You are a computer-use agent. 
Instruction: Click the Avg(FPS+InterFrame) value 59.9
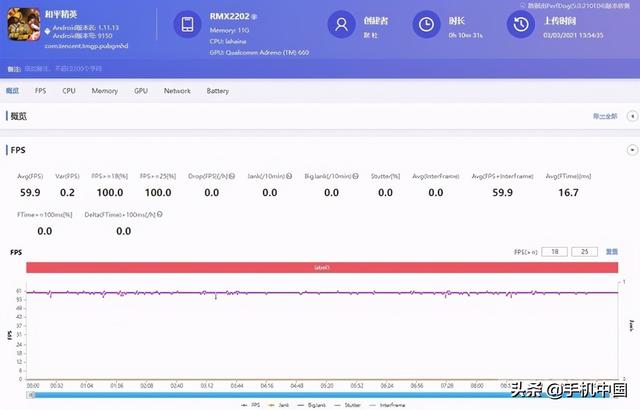(x=502, y=193)
